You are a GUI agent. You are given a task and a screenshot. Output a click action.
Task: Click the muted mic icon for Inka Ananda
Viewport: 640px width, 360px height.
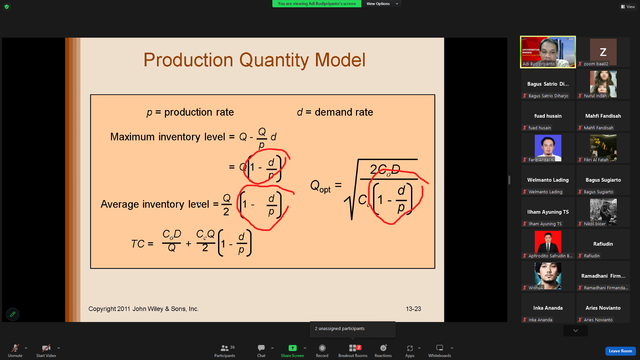pyautogui.click(x=525, y=320)
